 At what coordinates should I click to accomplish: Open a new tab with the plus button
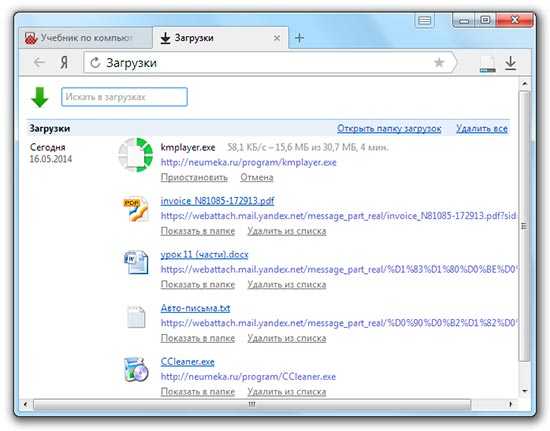pos(299,38)
